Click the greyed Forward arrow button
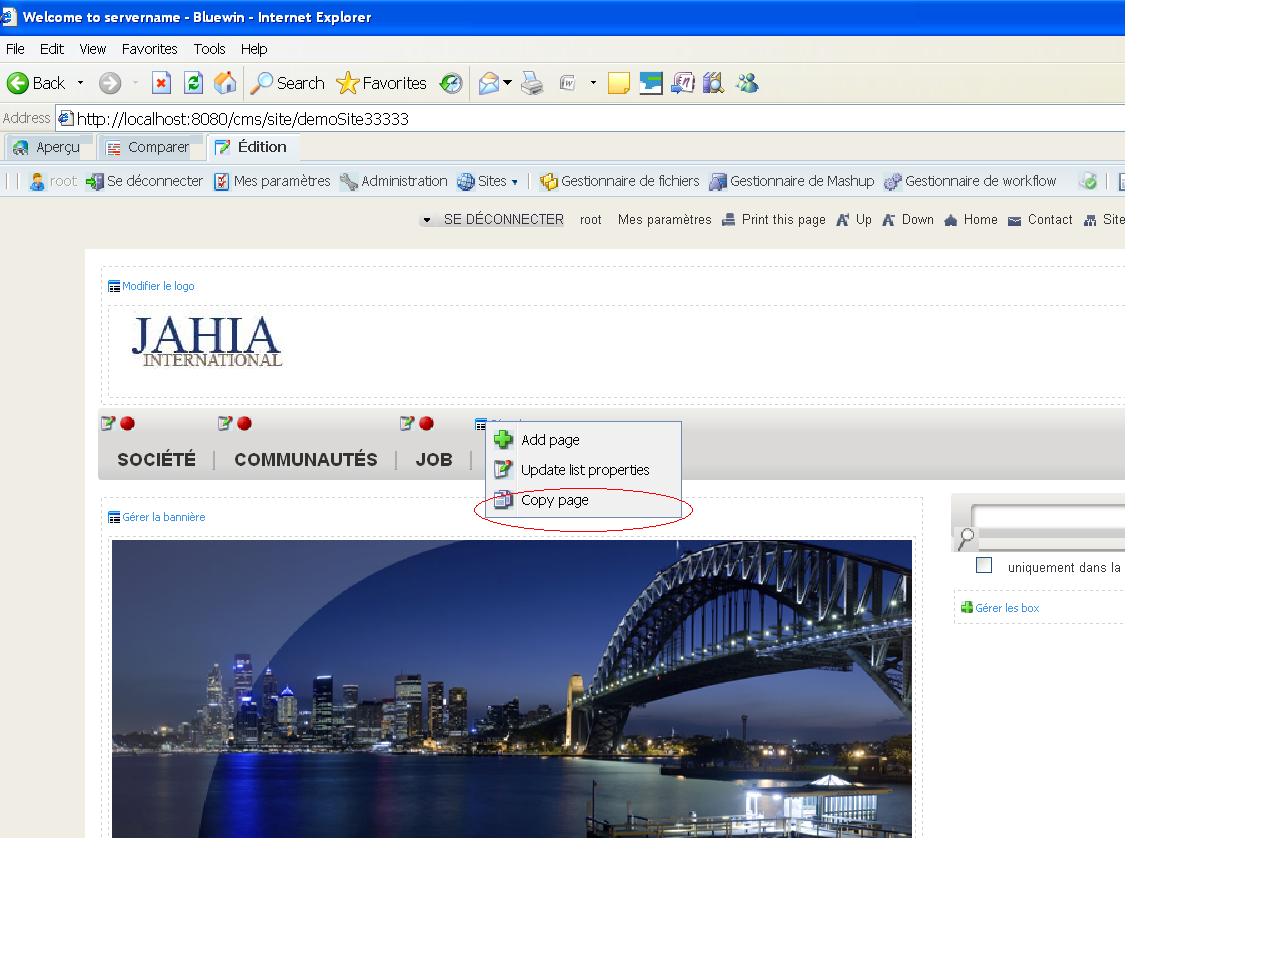Viewport: 1280px width, 960px height. coord(110,83)
